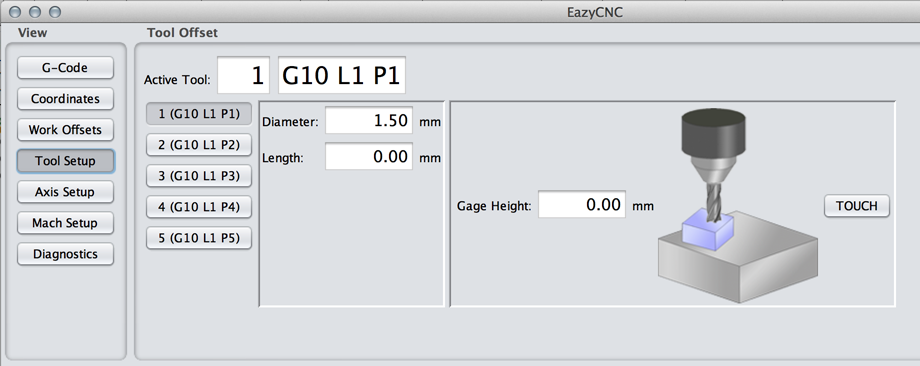Open the G-Code view
920x366 pixels.
65,67
